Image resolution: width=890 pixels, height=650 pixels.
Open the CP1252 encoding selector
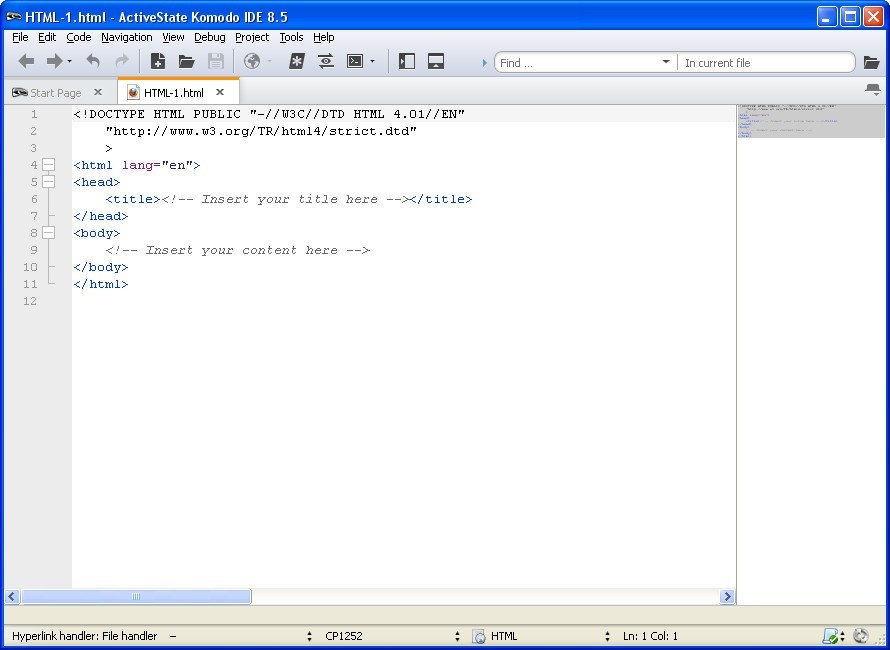coord(344,636)
